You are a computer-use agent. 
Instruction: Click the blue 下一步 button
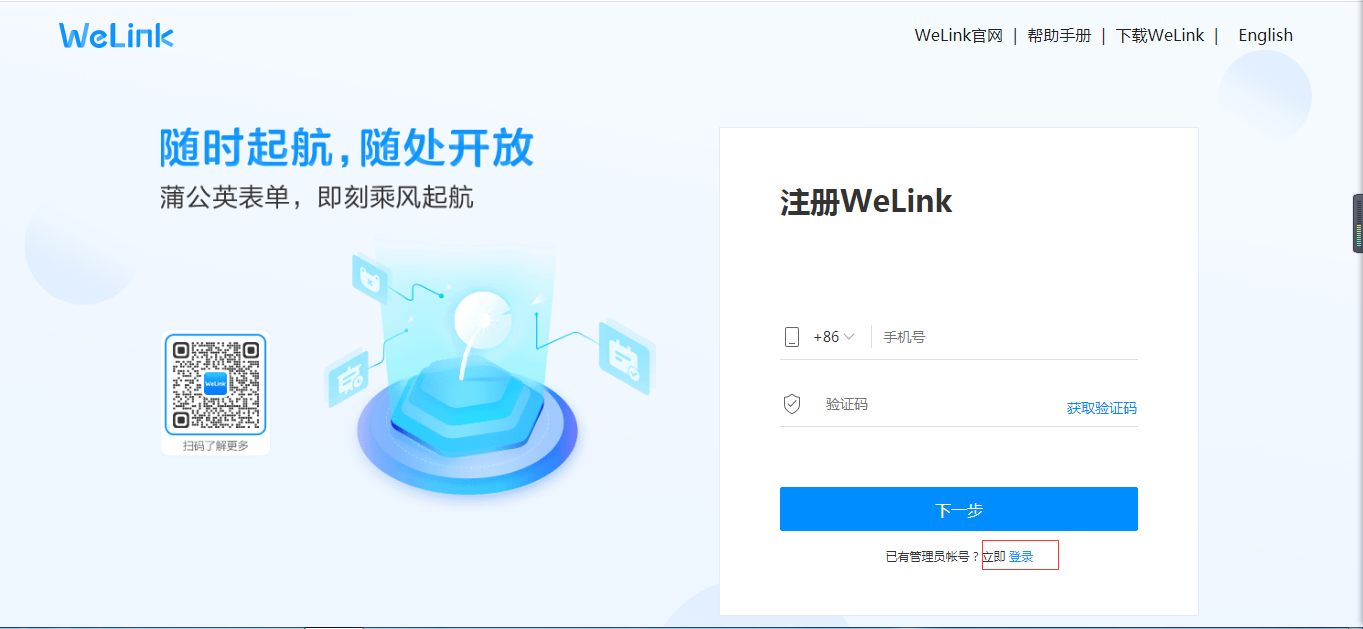click(x=959, y=509)
